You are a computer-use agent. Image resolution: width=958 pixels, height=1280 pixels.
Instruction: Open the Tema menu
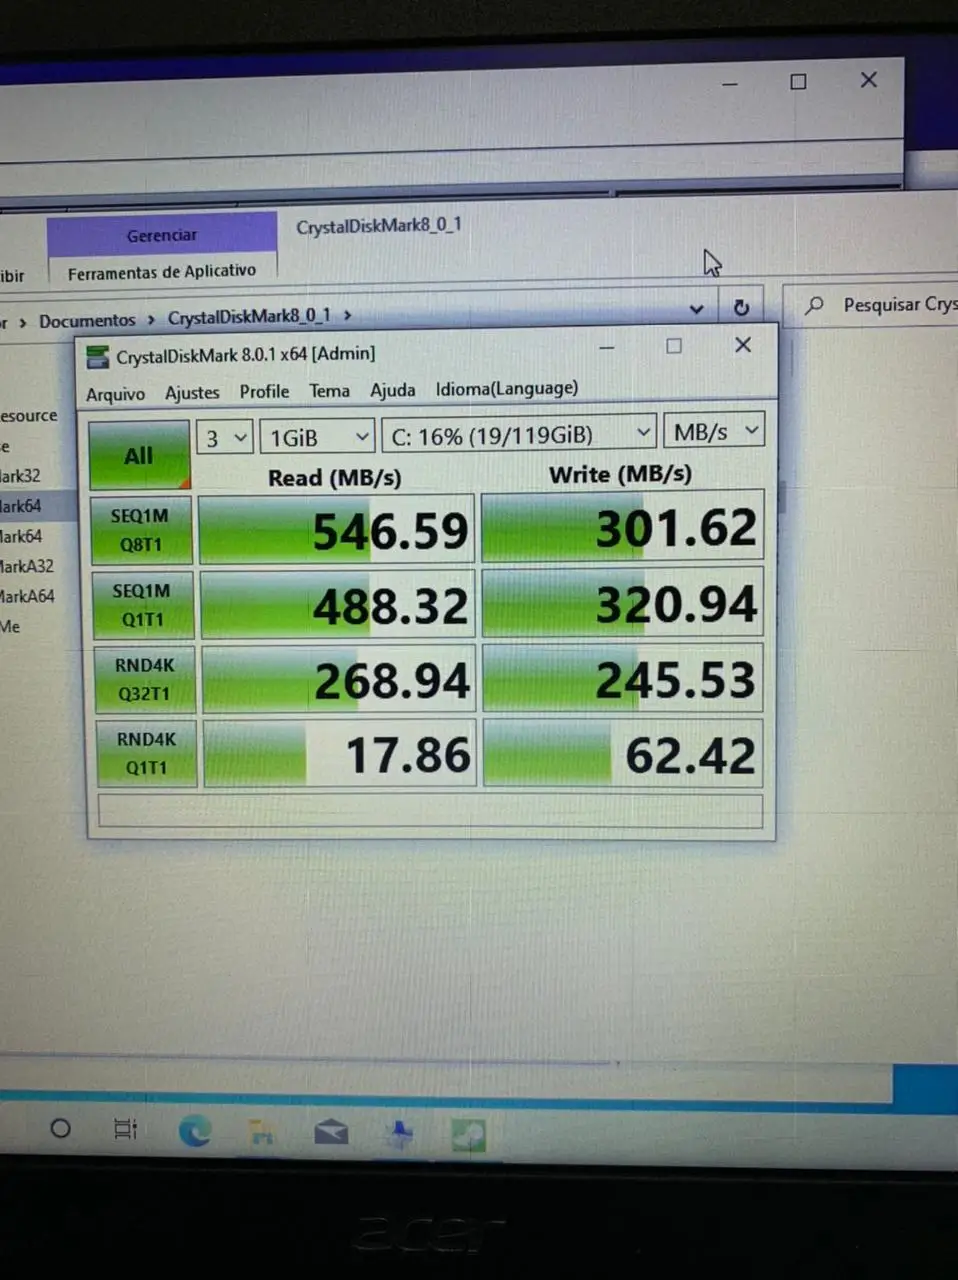329,391
